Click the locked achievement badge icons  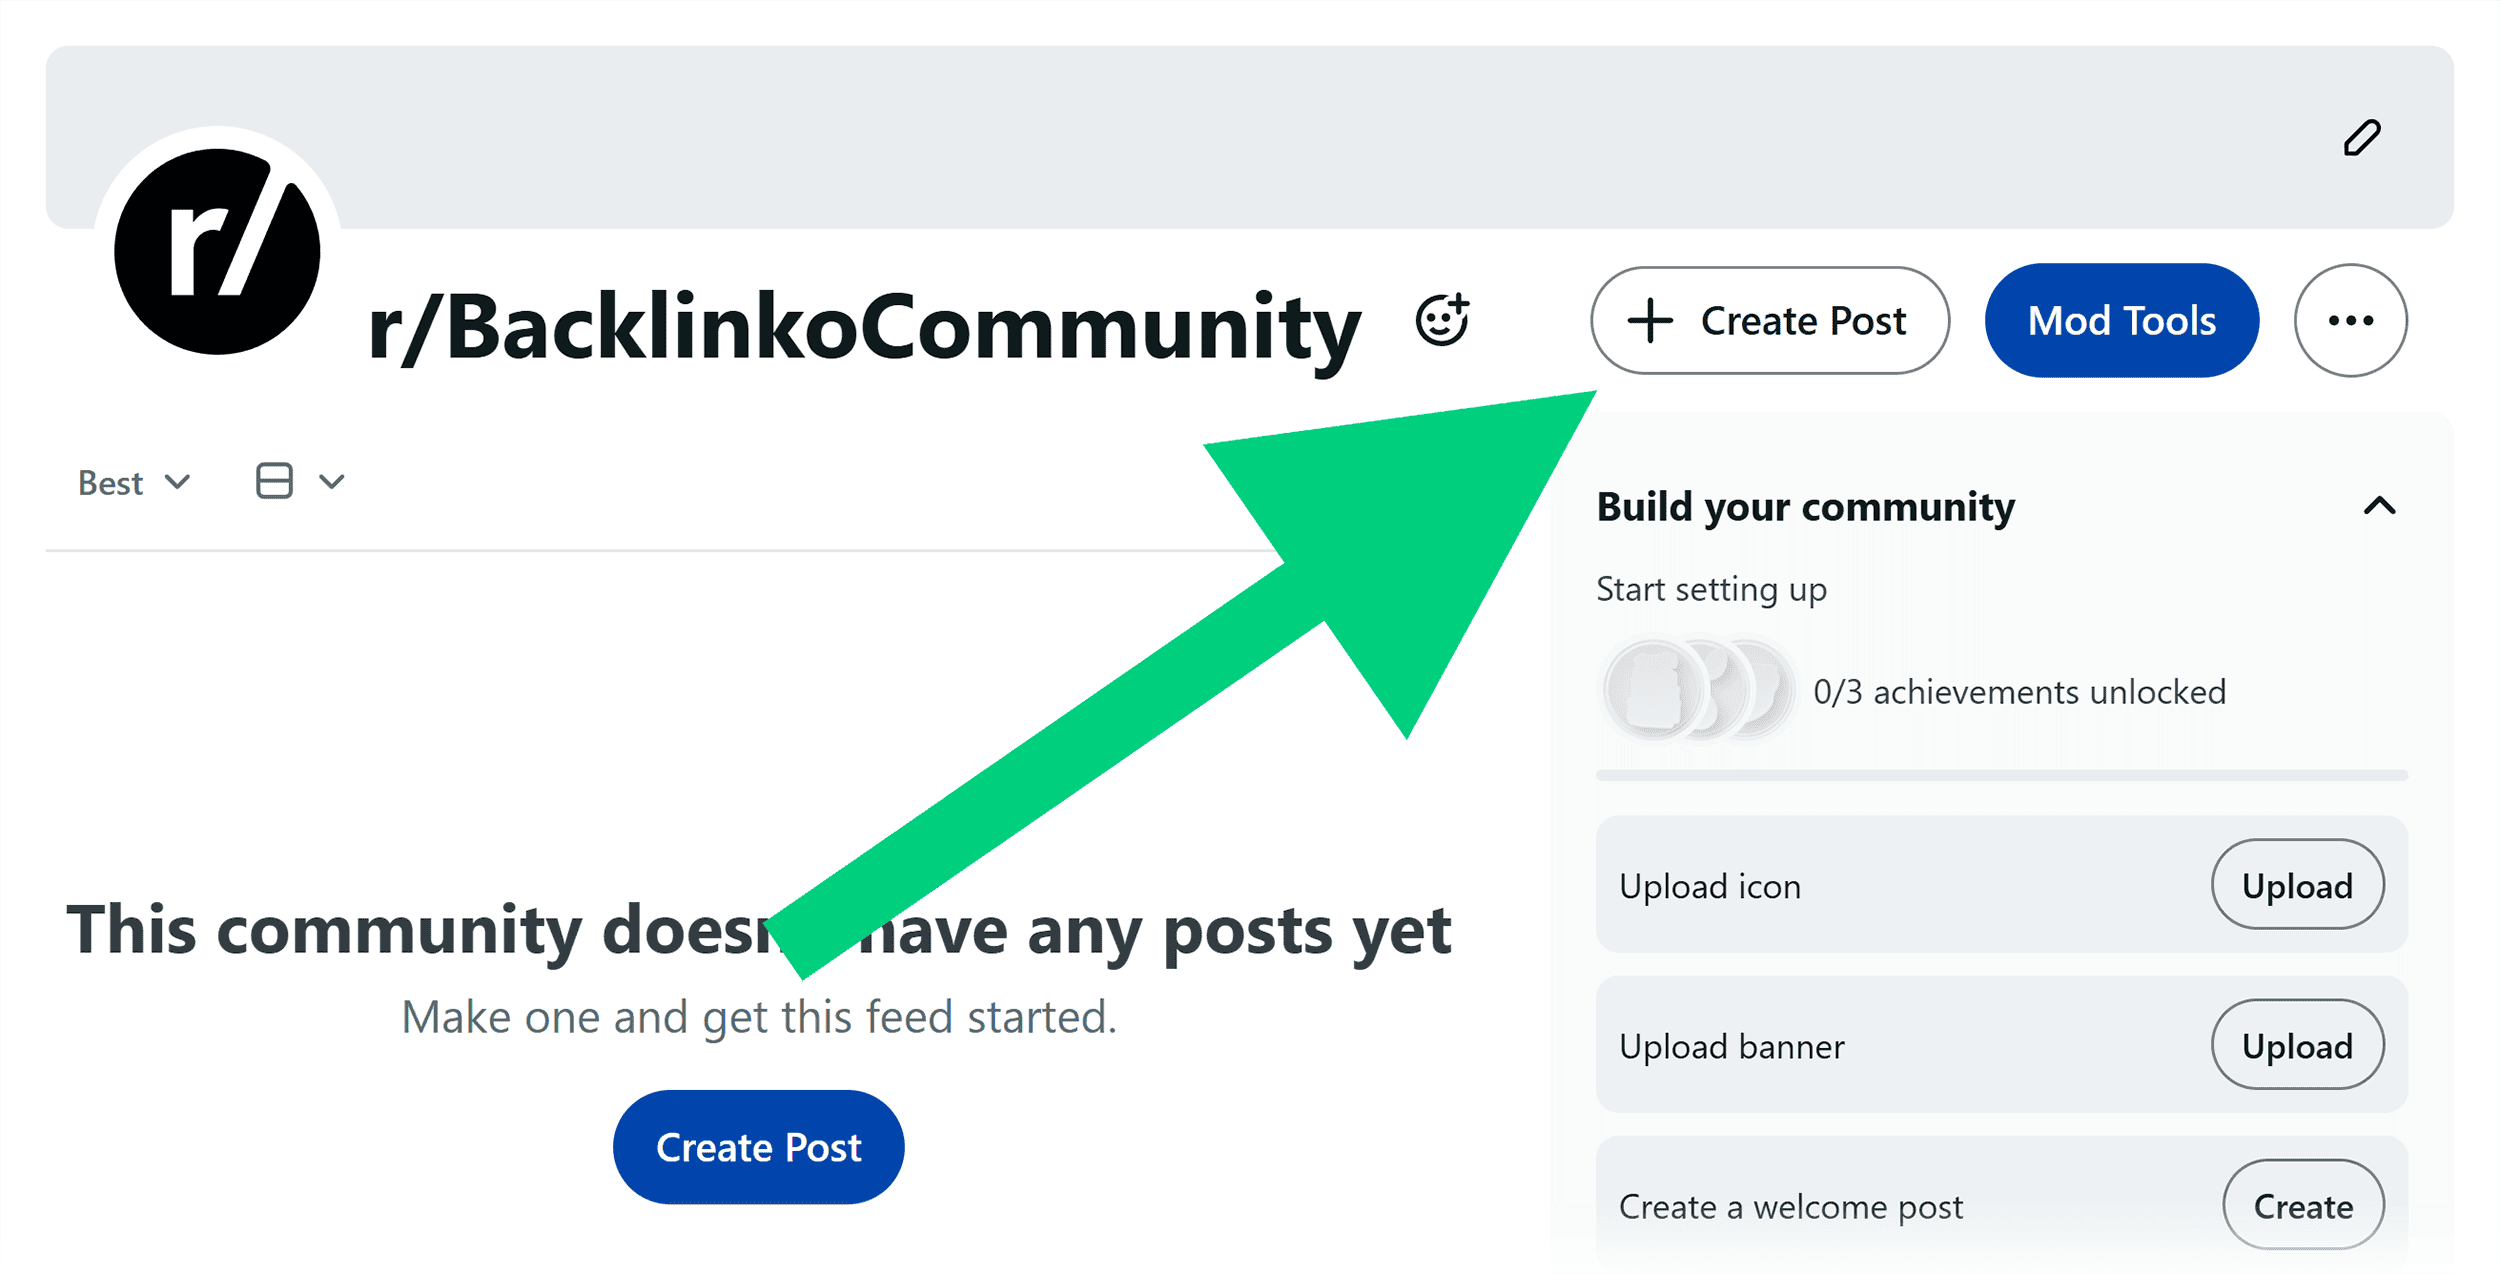pyautogui.click(x=1700, y=690)
